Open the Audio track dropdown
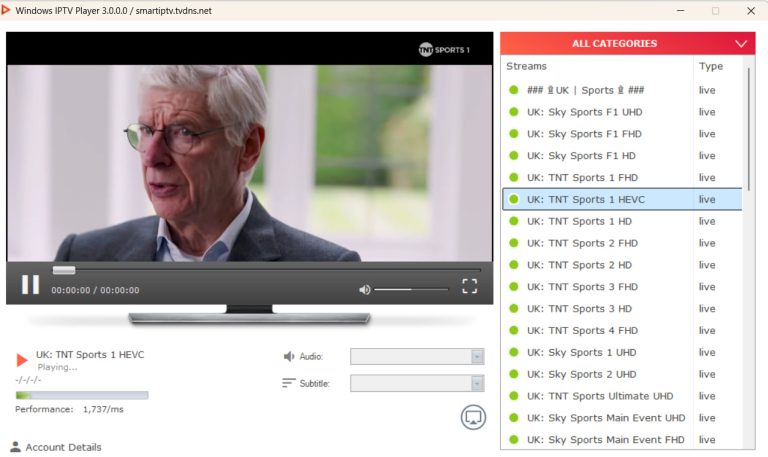 click(x=417, y=357)
